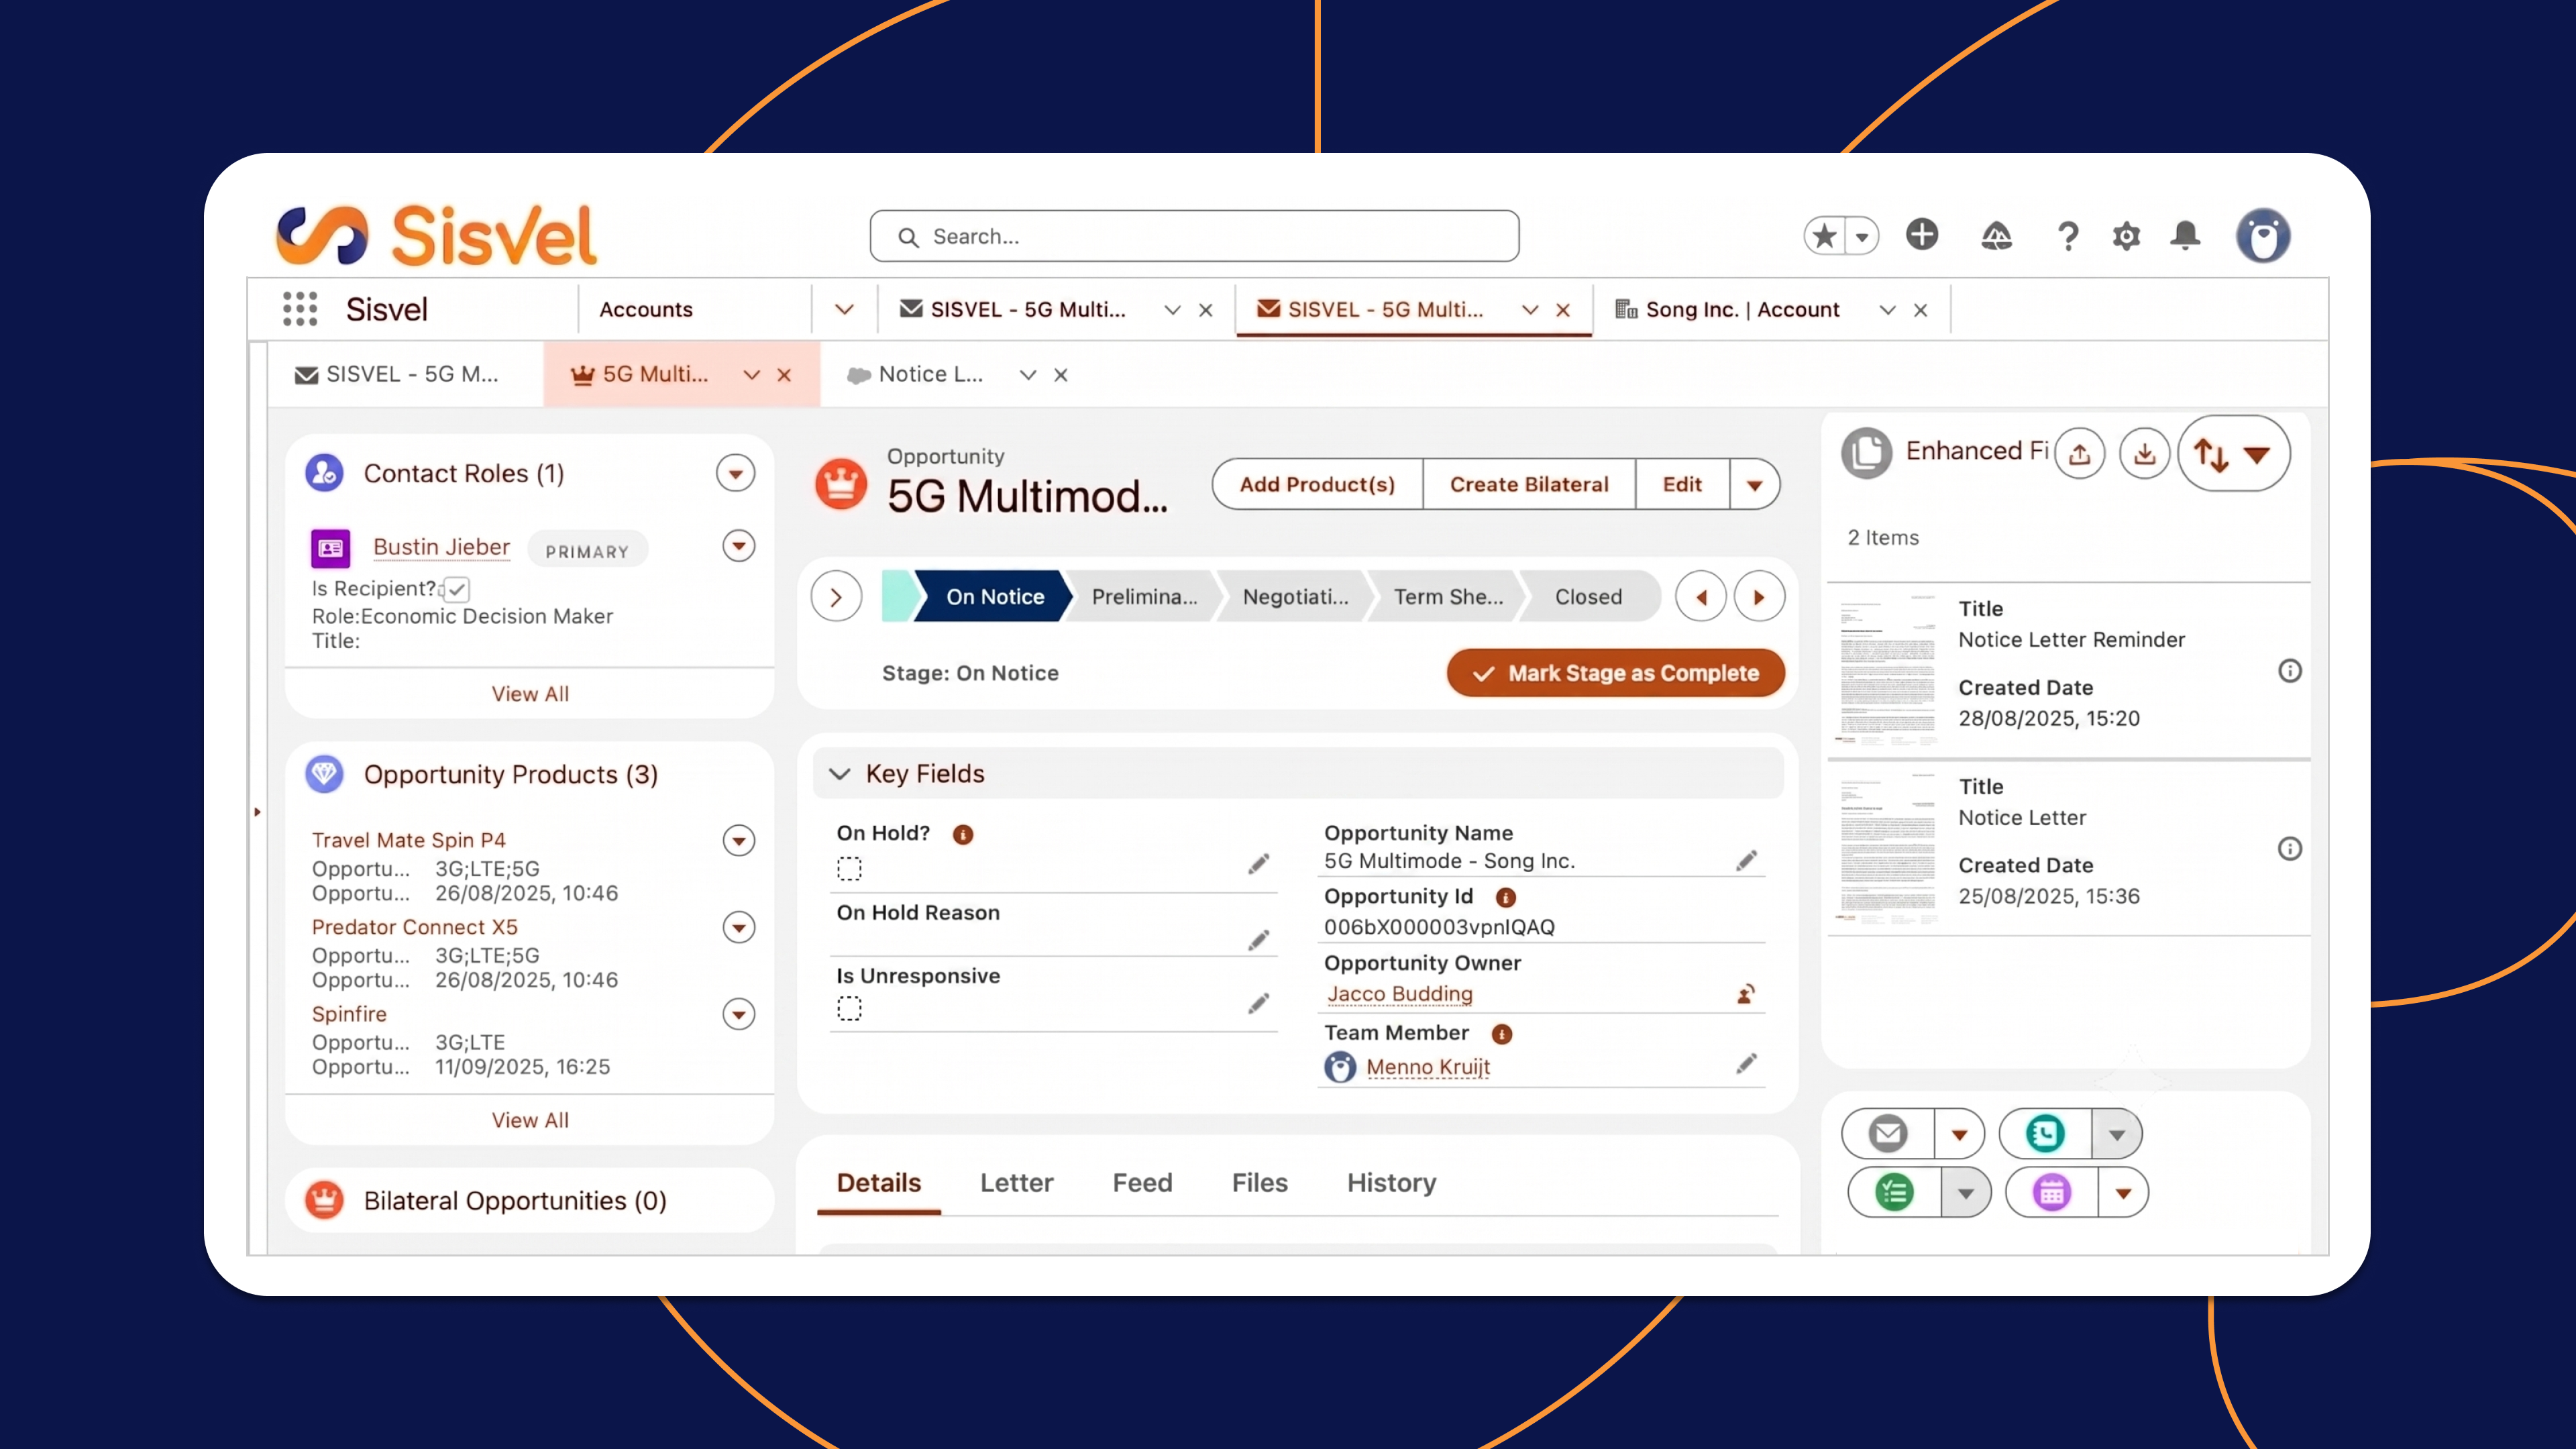Open Predator Connect X5 row dropdown
Screen dimensions: 2576x1449
point(739,928)
